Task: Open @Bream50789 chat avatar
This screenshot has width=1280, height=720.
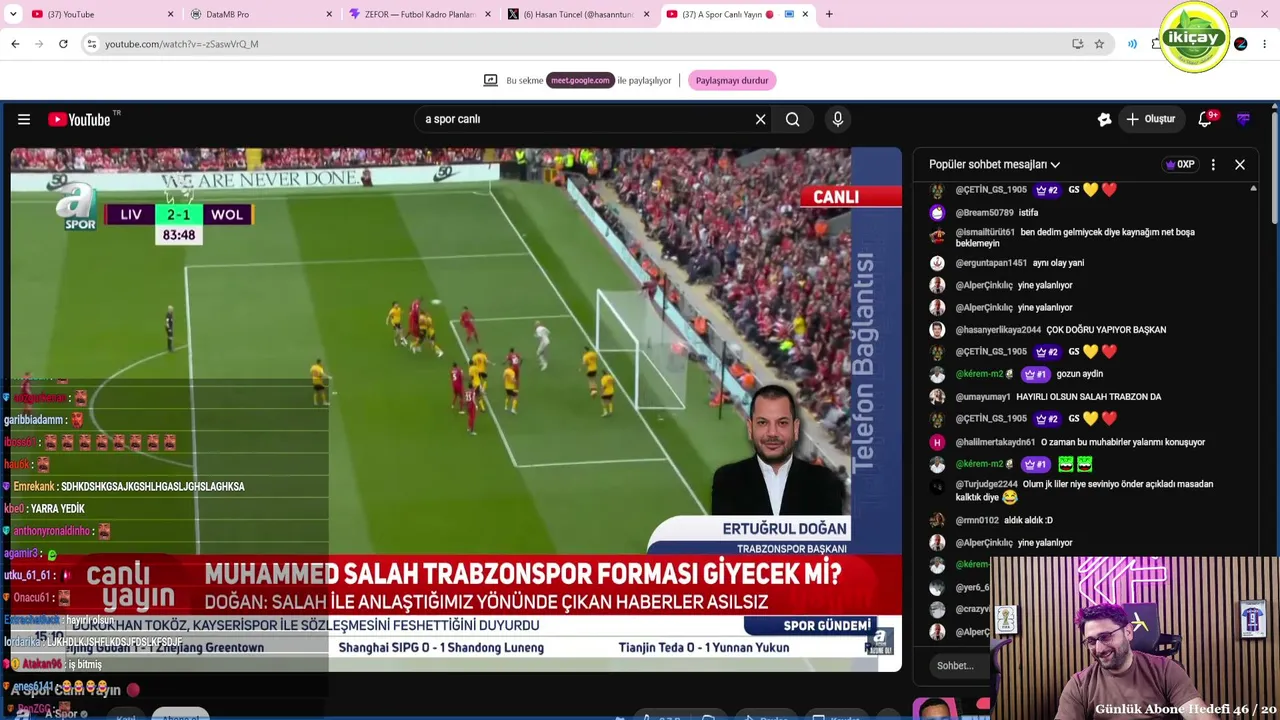Action: point(937,213)
